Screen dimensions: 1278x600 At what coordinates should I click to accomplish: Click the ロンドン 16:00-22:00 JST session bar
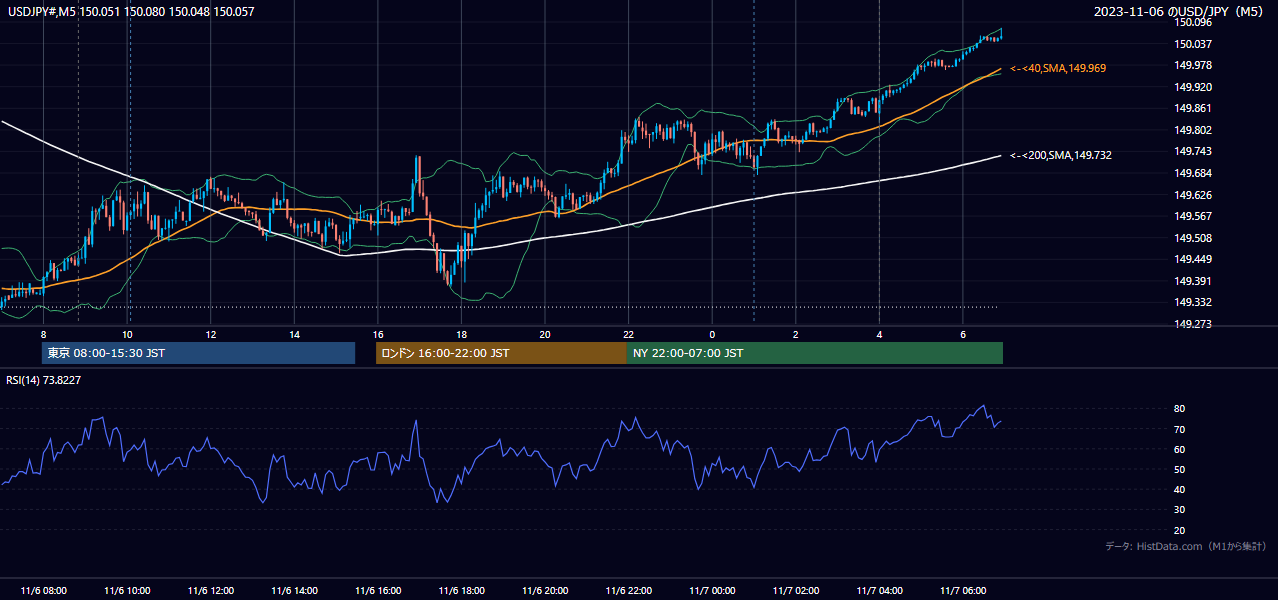[501, 353]
